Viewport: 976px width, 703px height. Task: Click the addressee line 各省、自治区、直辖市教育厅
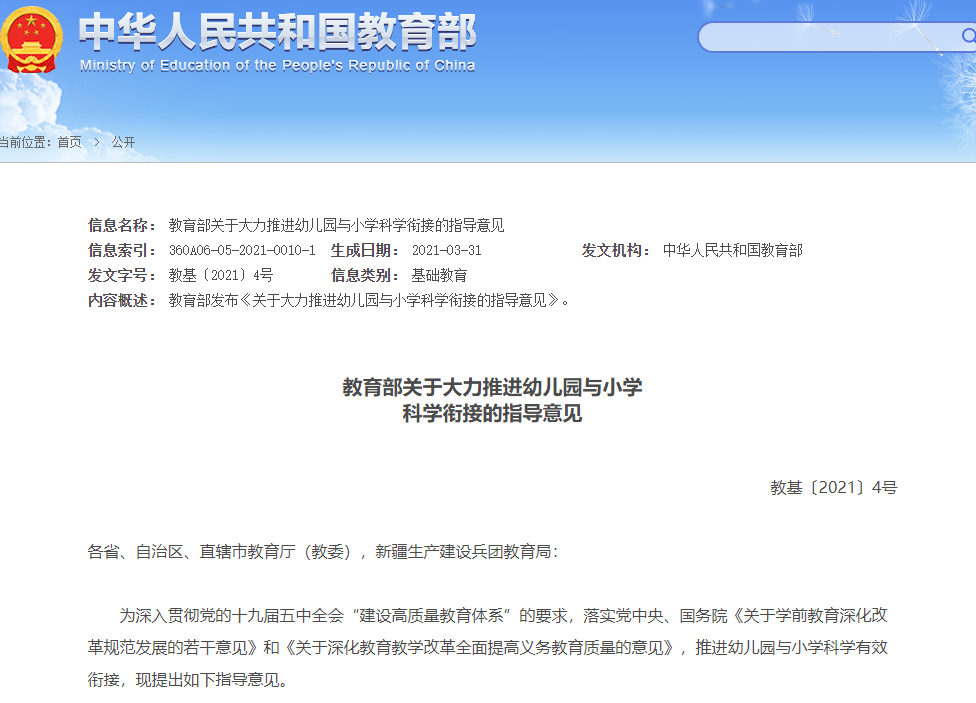point(323,552)
